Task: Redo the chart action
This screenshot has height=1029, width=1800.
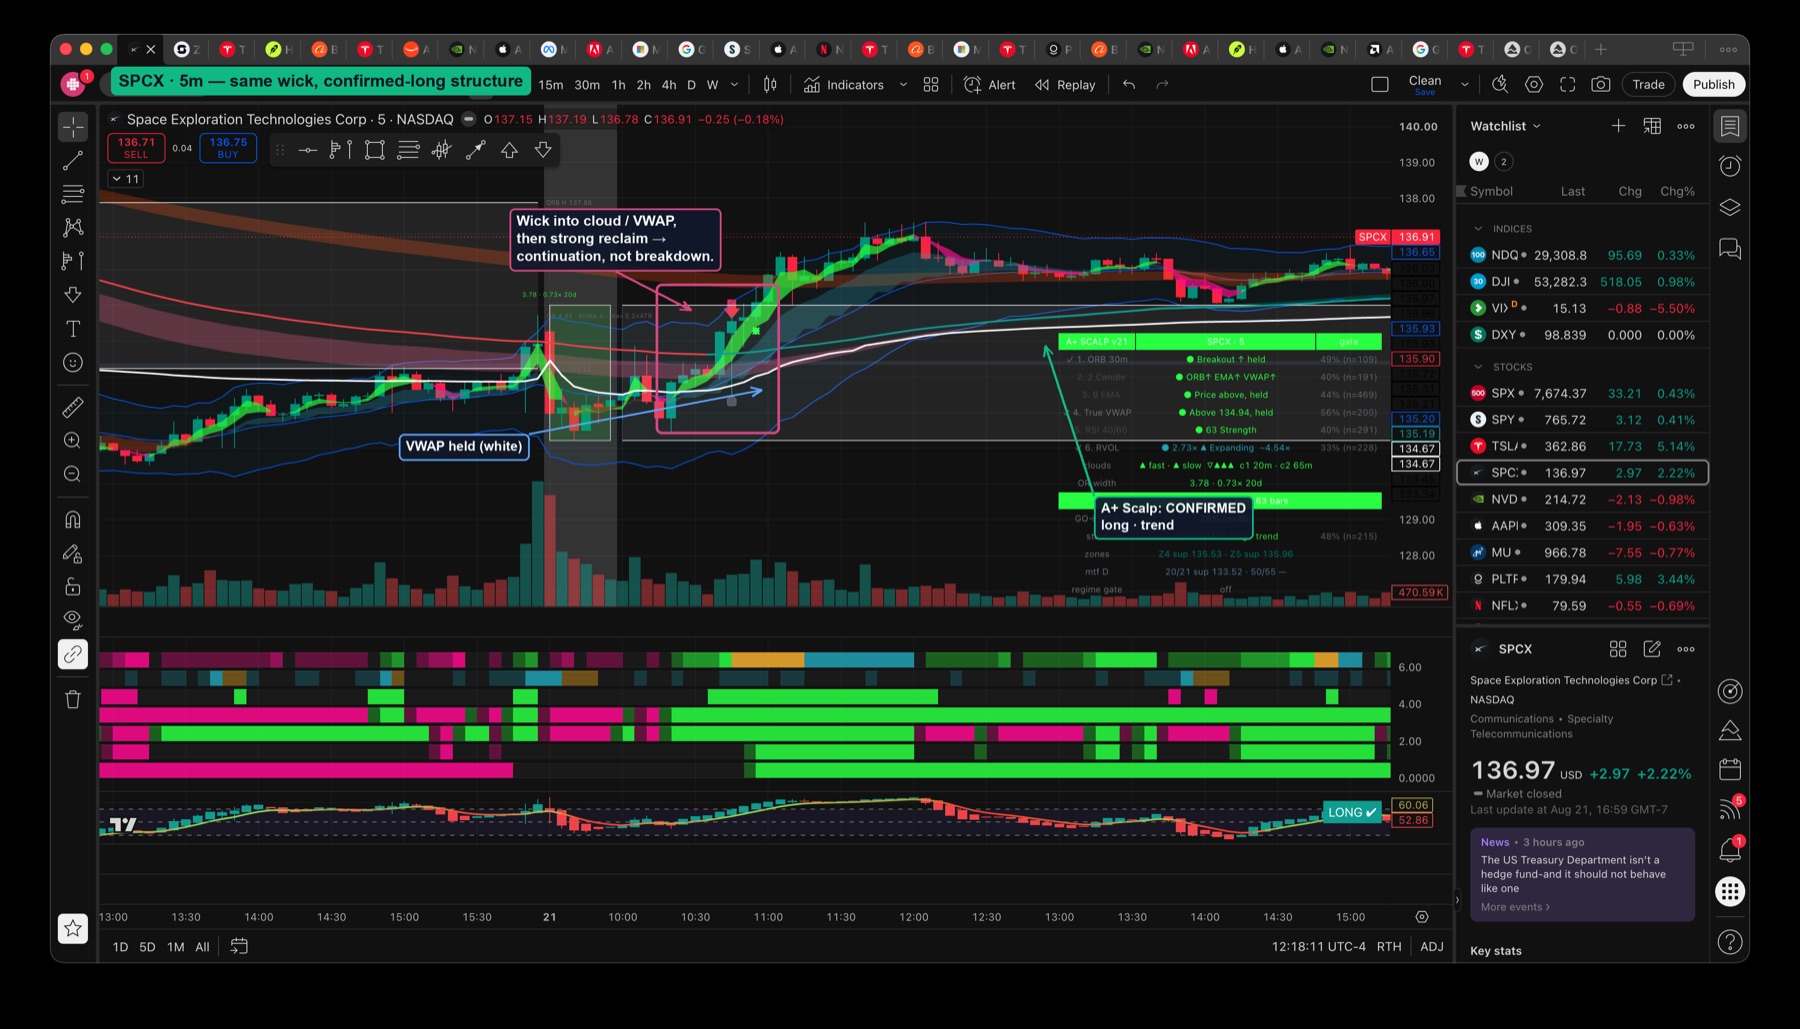Action: [x=1162, y=85]
